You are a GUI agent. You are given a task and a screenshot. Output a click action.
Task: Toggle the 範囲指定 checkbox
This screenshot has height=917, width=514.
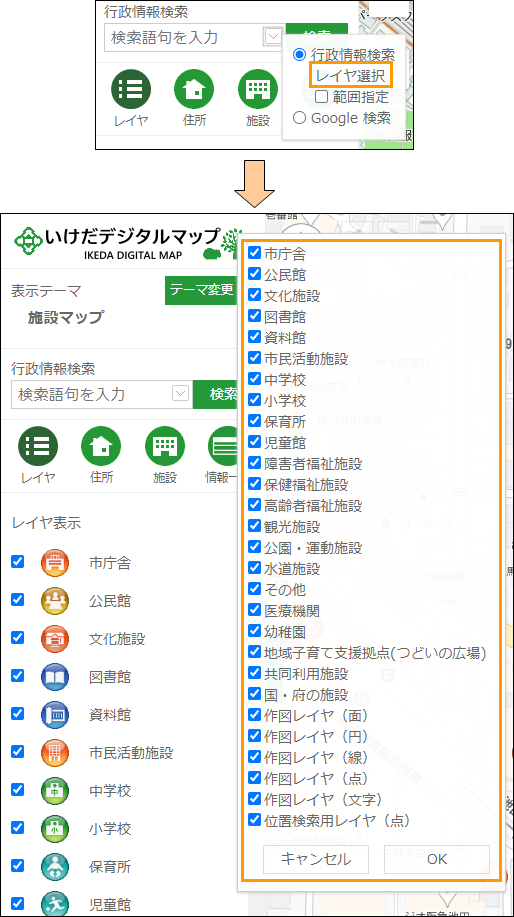[321, 96]
